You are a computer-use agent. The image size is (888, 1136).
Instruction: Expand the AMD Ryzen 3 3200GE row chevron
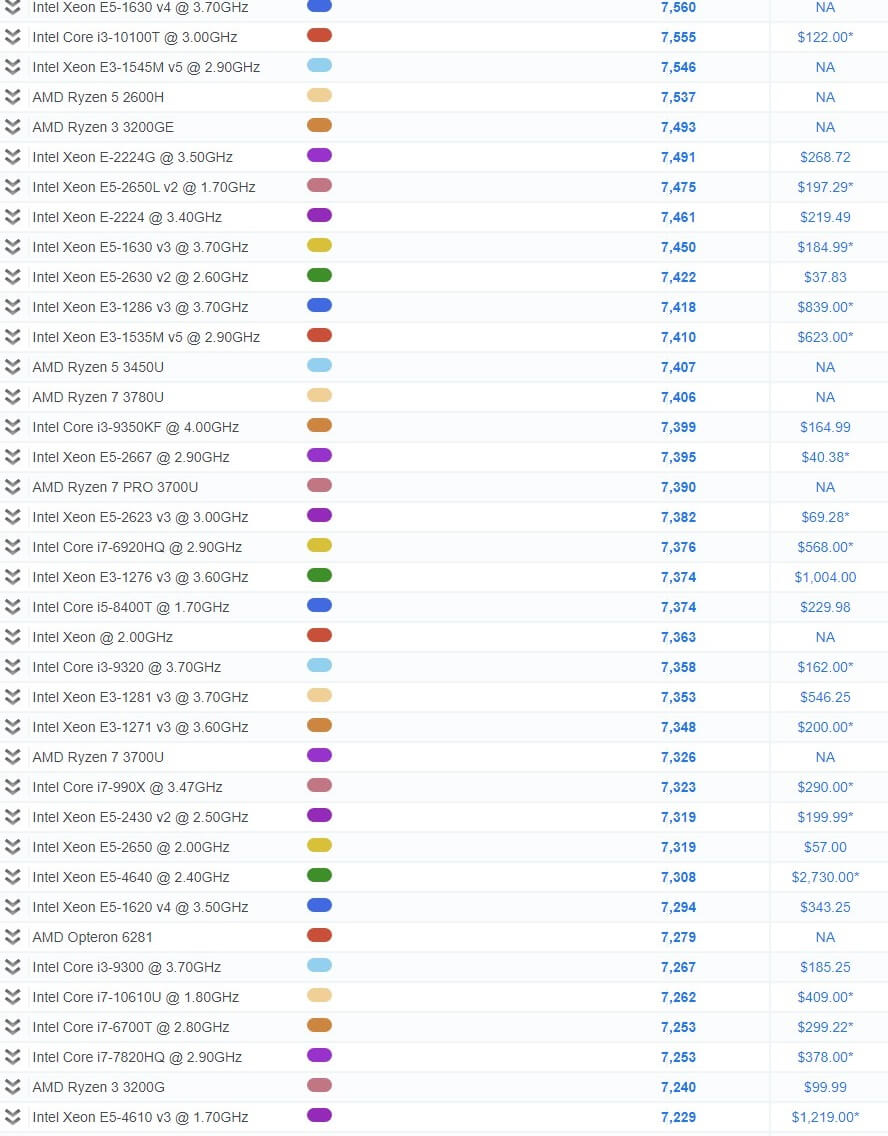point(12,127)
